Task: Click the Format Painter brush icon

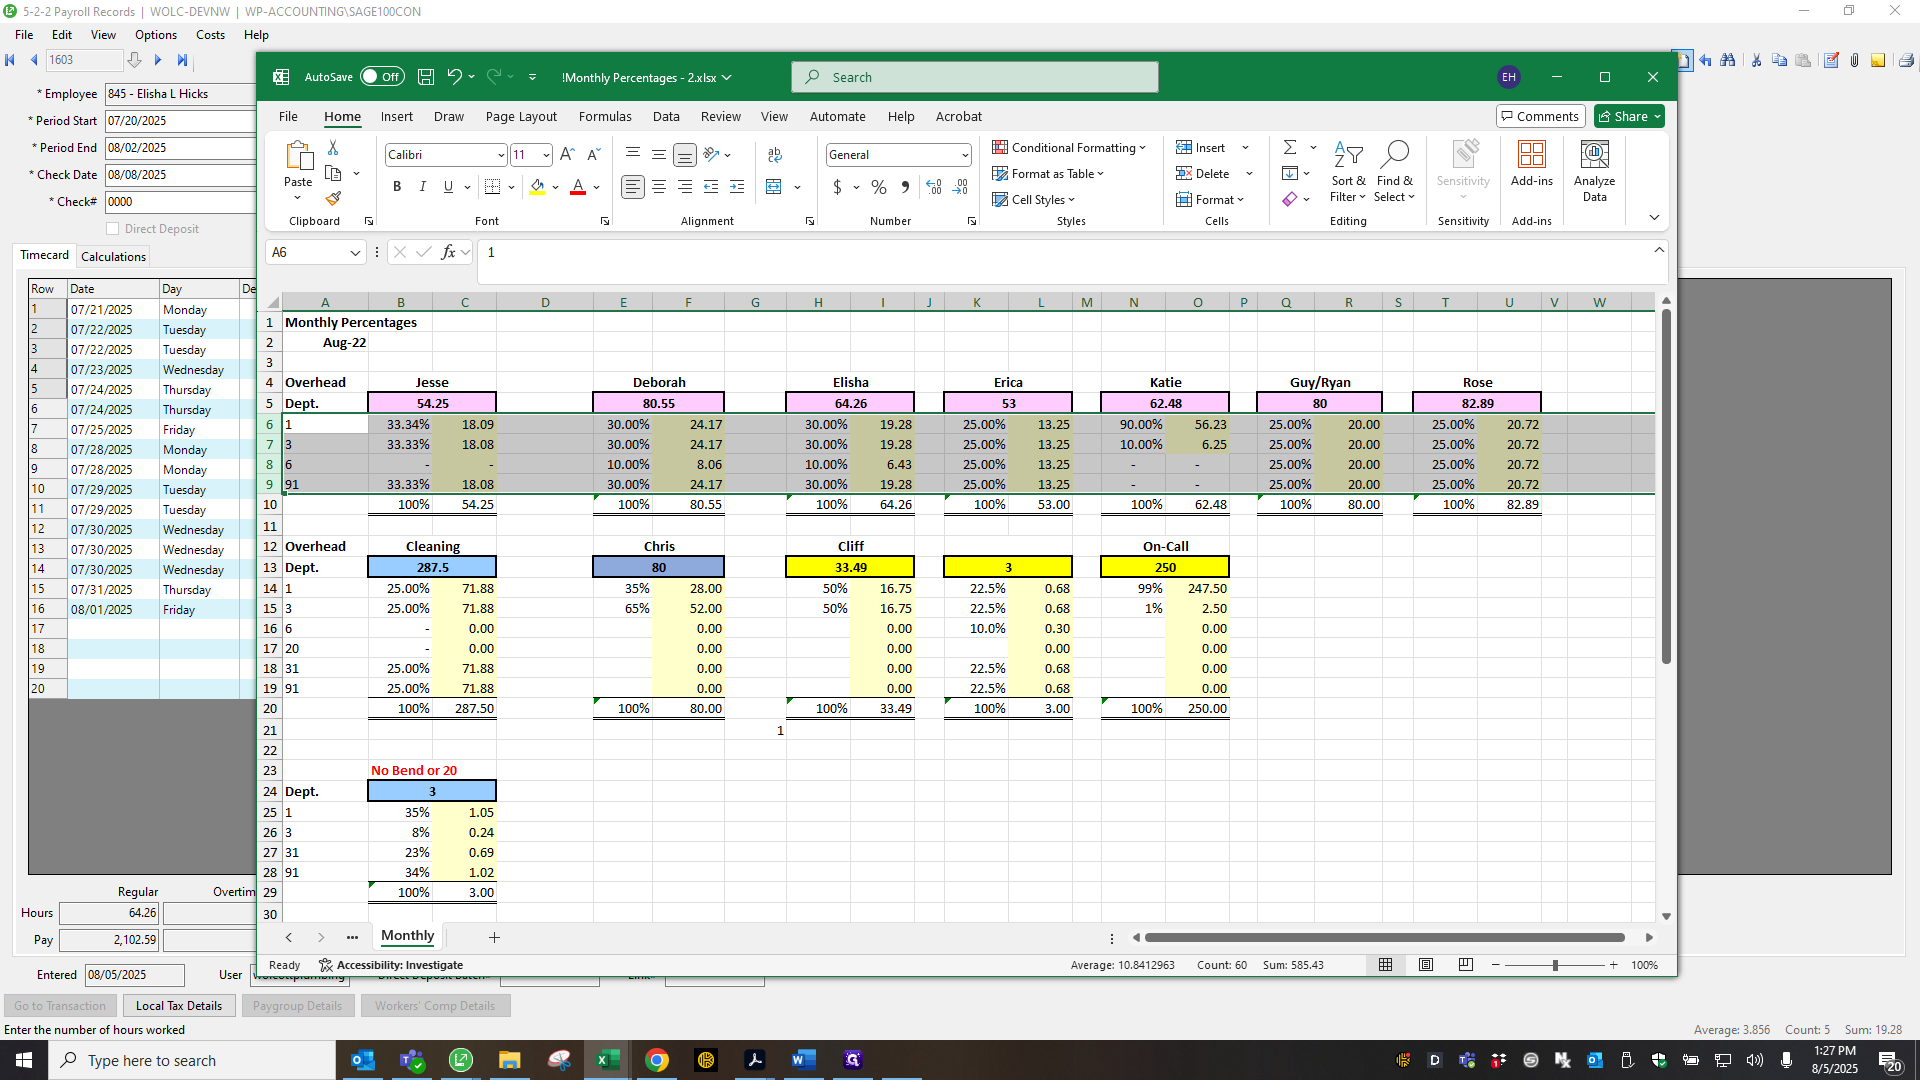Action: click(333, 199)
